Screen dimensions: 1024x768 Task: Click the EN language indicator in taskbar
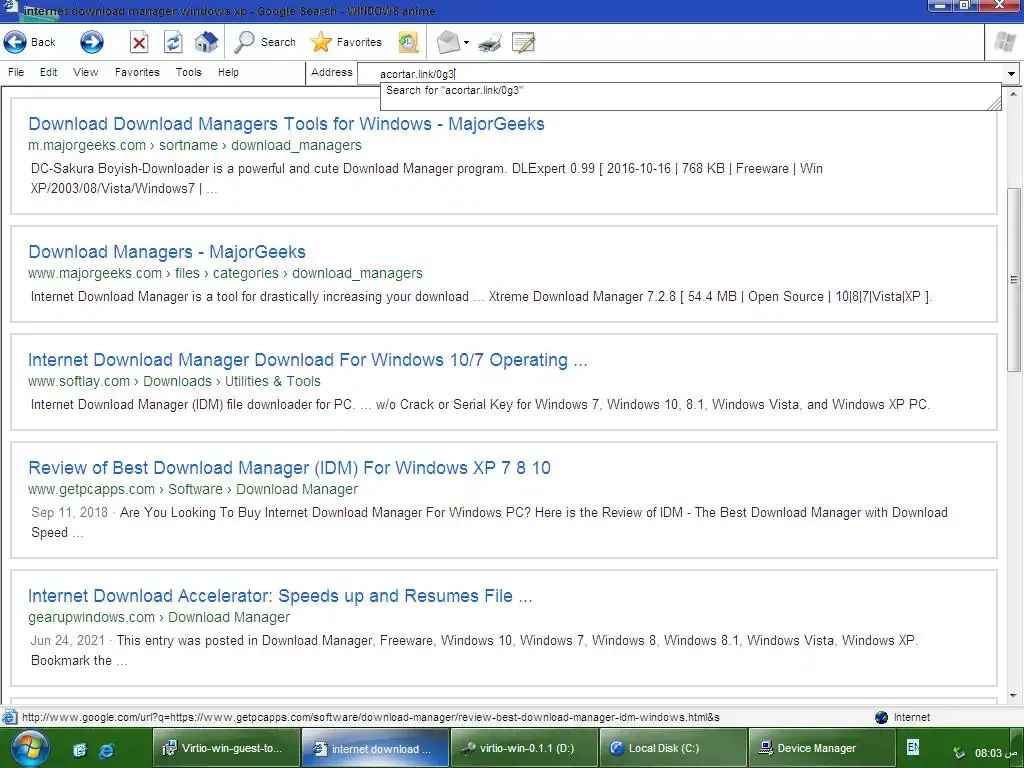click(913, 746)
